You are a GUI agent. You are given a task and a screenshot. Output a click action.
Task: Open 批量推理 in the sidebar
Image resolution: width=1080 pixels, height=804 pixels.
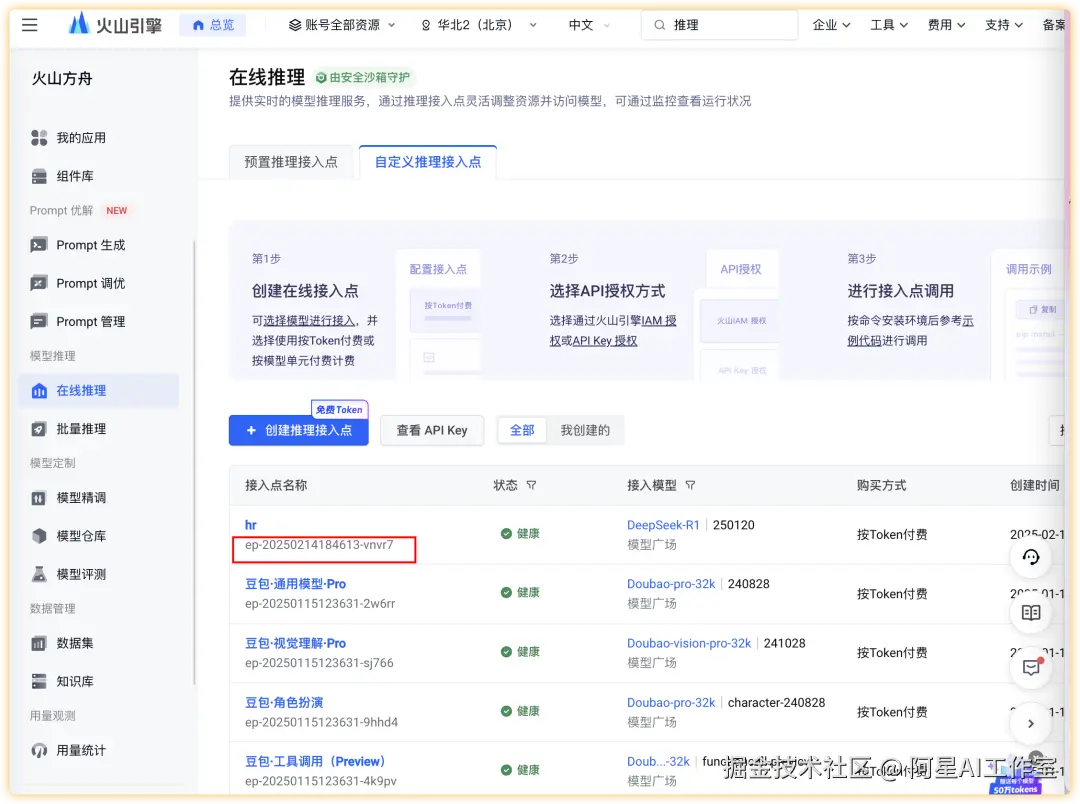click(x=98, y=429)
